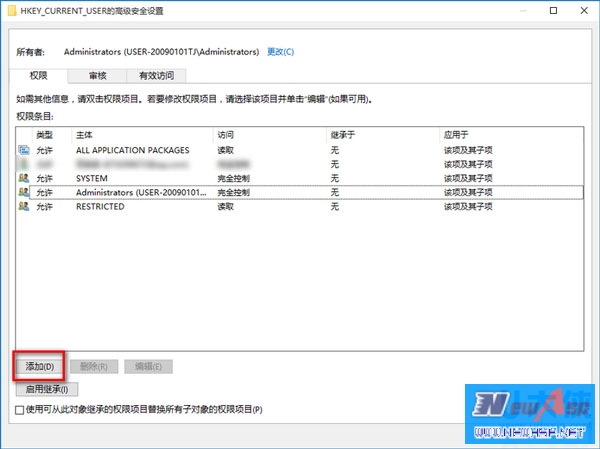Viewport: 600px width, 449px height.
Task: Click the 读取 access cell in the RESTRICTED row
Action: (x=225, y=207)
